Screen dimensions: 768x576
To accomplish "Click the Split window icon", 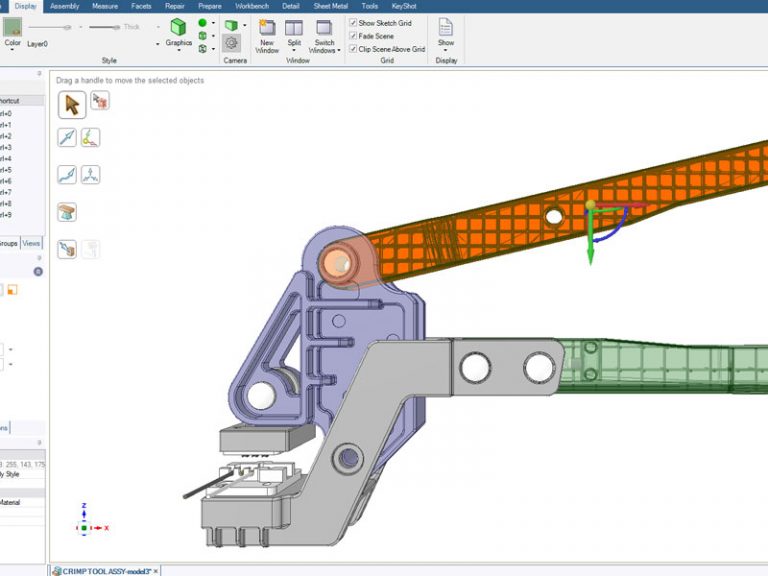I will tap(294, 28).
